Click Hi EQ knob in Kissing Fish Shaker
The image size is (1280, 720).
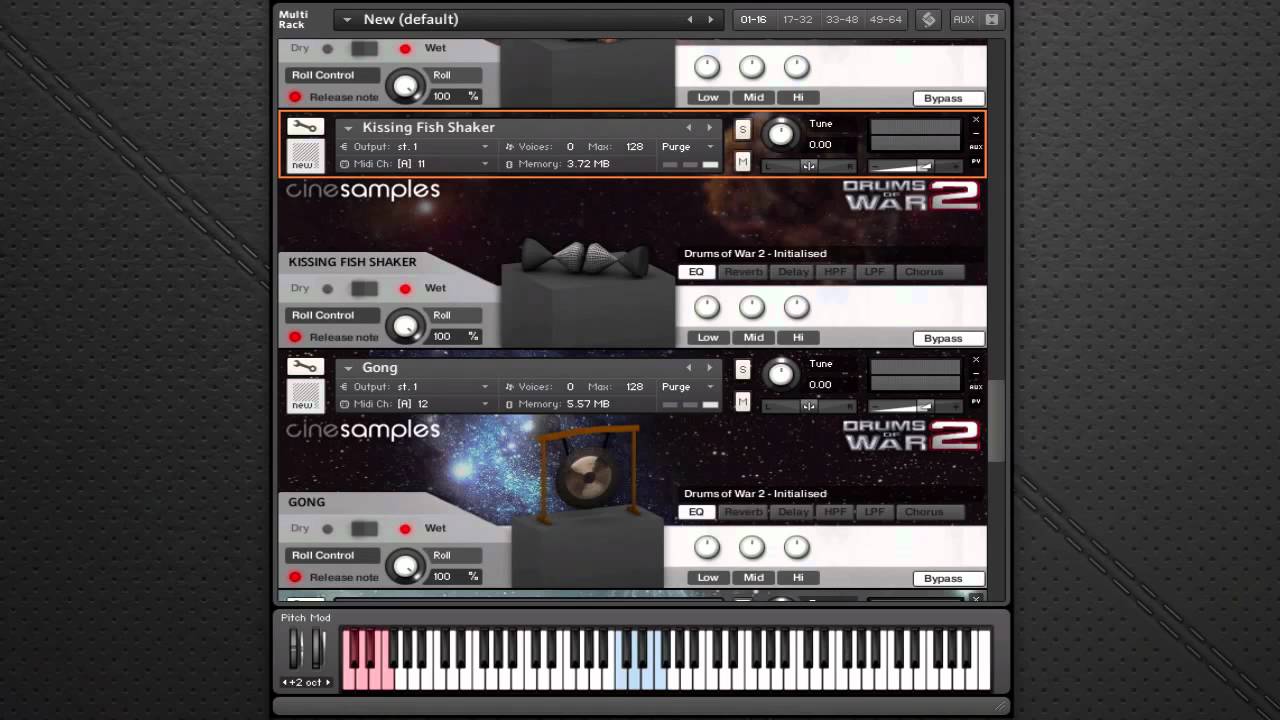click(x=796, y=307)
